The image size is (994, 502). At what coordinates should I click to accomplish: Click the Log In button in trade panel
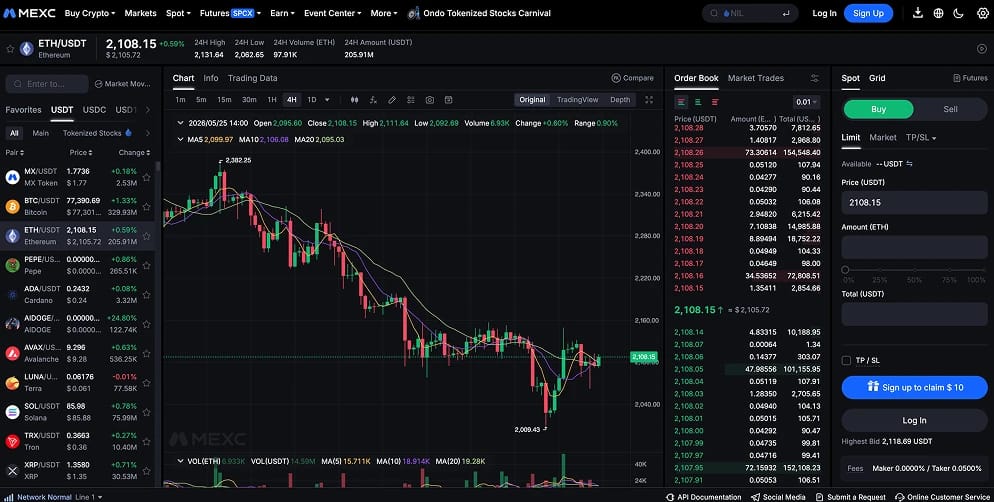(914, 420)
